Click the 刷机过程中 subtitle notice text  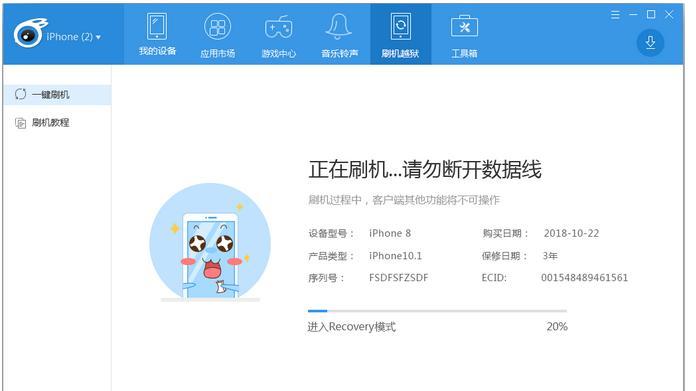(404, 200)
